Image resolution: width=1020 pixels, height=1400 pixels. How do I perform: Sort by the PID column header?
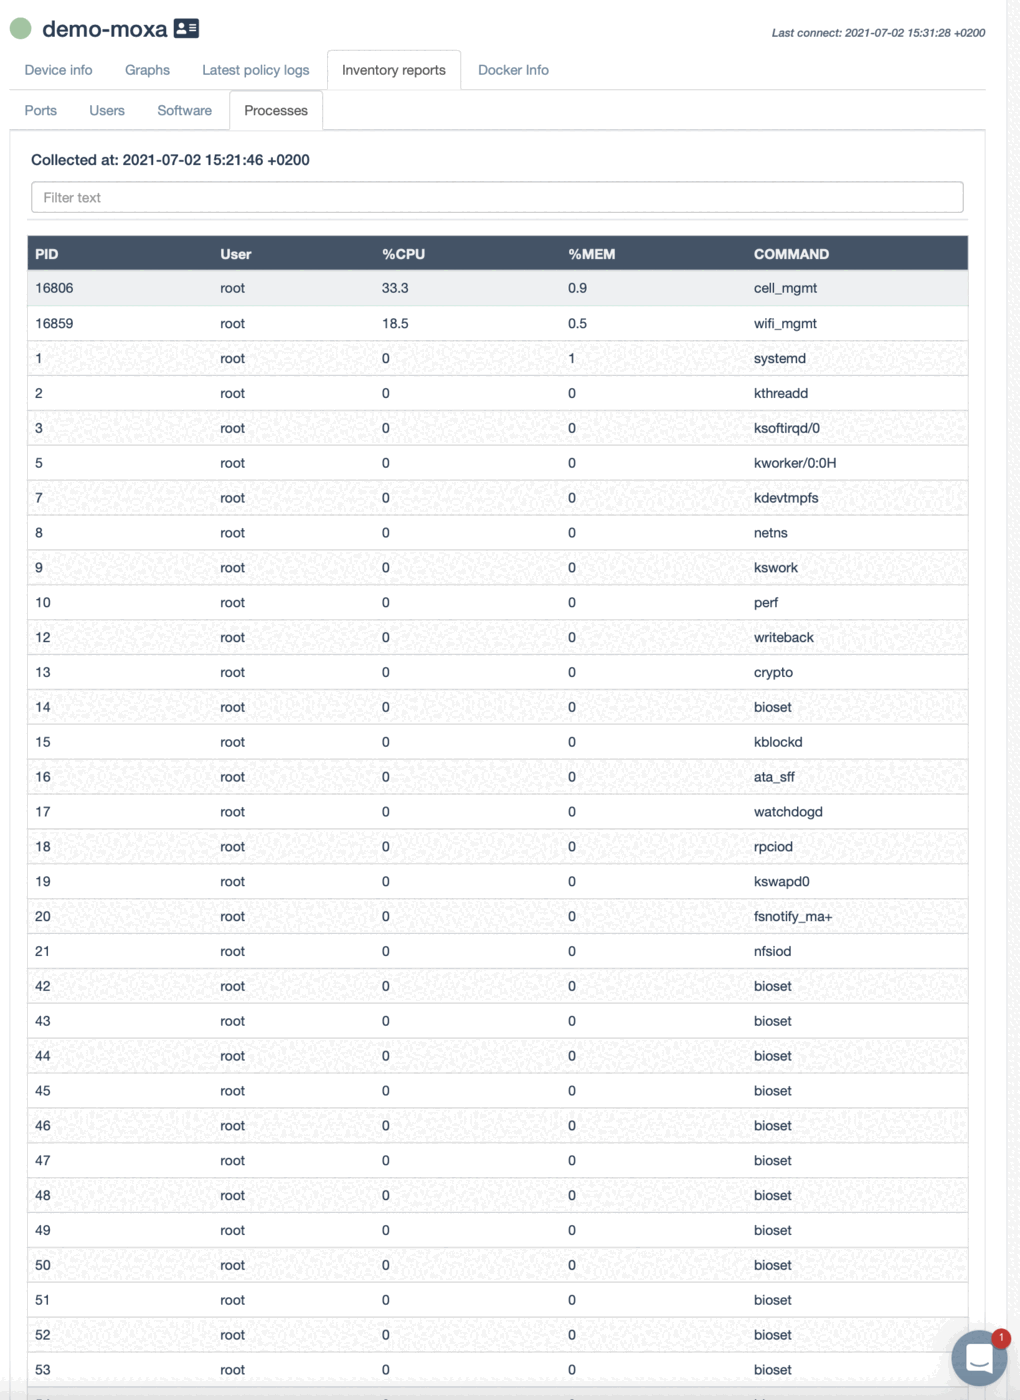(47, 254)
